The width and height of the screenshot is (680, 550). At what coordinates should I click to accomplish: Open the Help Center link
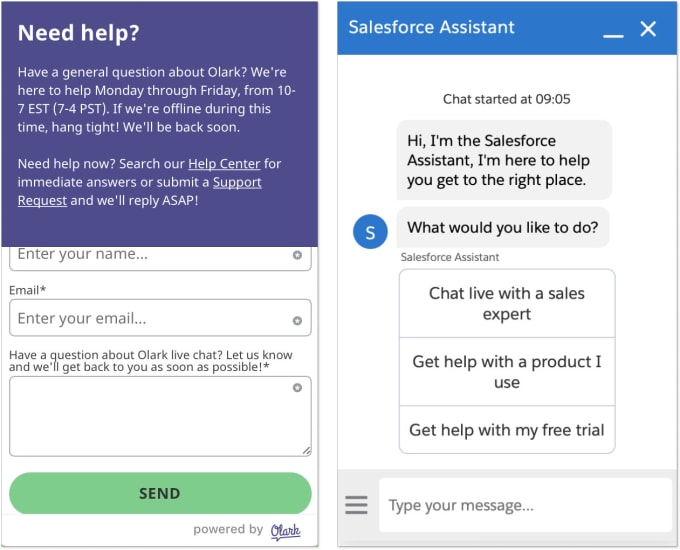tap(224, 164)
